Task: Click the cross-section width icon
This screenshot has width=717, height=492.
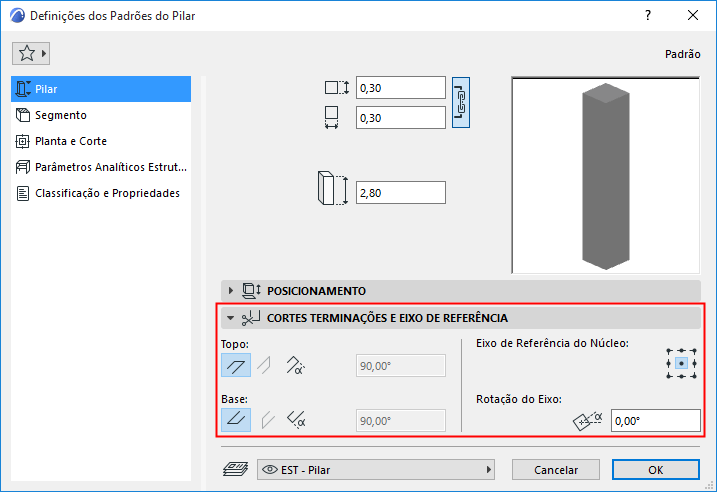Action: (x=332, y=118)
